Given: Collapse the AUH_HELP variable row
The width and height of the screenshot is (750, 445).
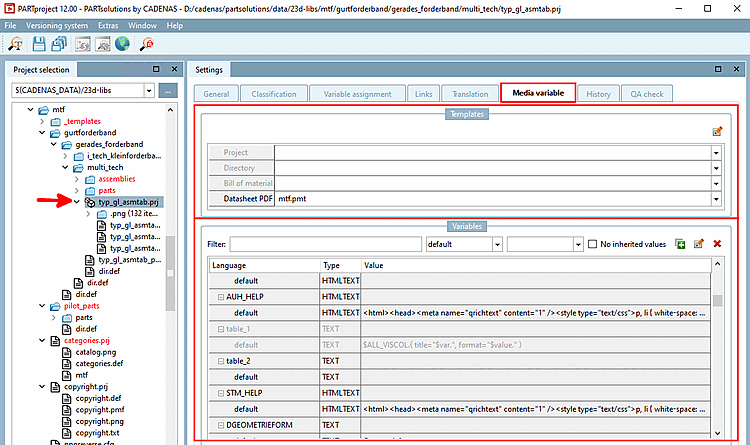Looking at the screenshot, I should pyautogui.click(x=221, y=297).
